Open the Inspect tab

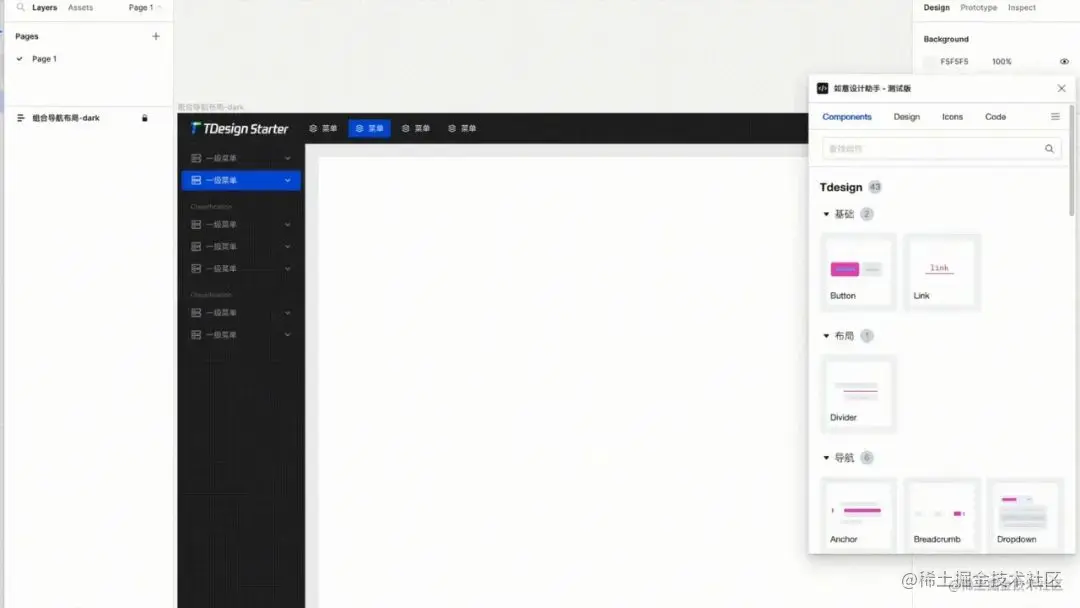point(1021,8)
